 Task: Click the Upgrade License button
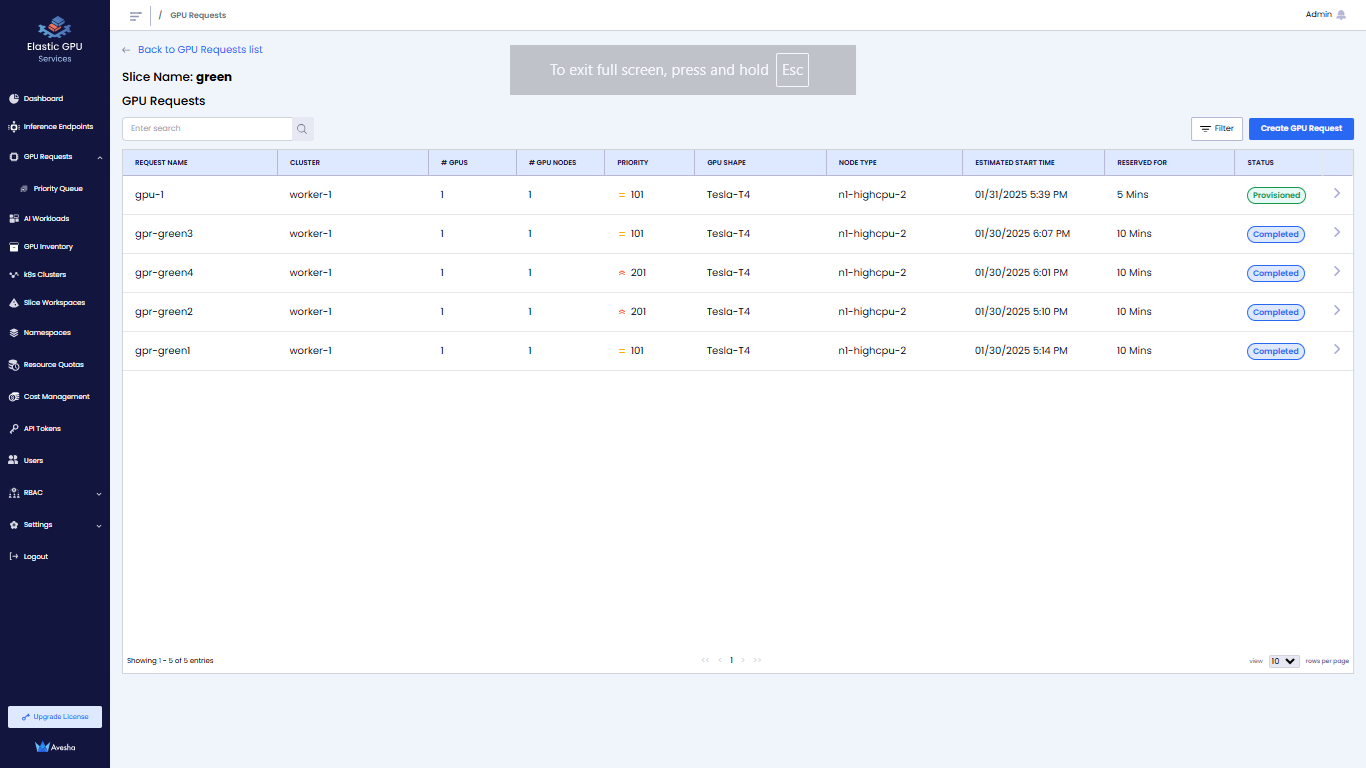[x=55, y=717]
